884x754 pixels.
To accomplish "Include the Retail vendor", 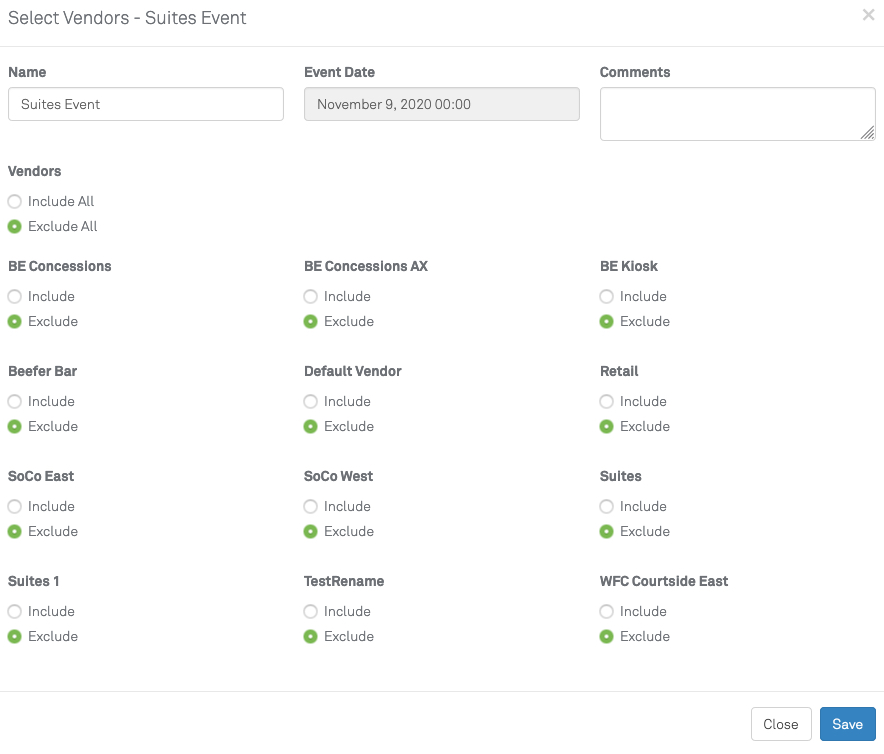I will click(x=606, y=401).
